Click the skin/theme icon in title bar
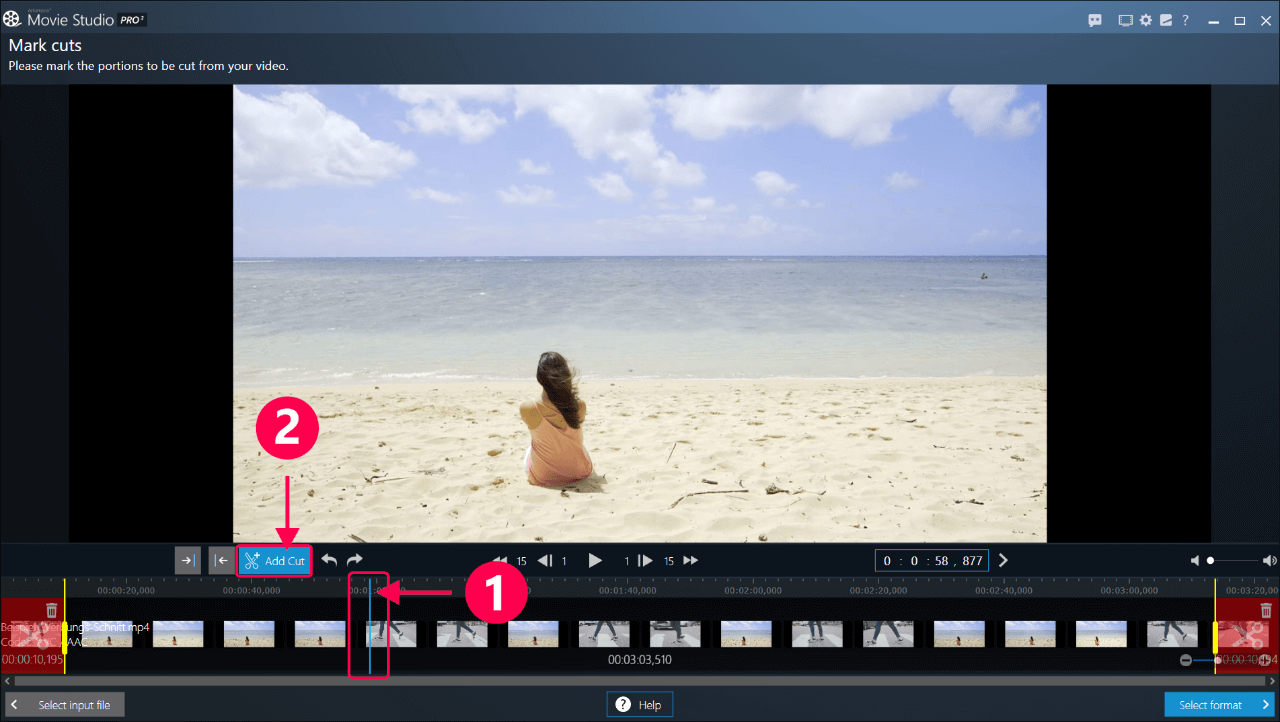 (x=1166, y=20)
